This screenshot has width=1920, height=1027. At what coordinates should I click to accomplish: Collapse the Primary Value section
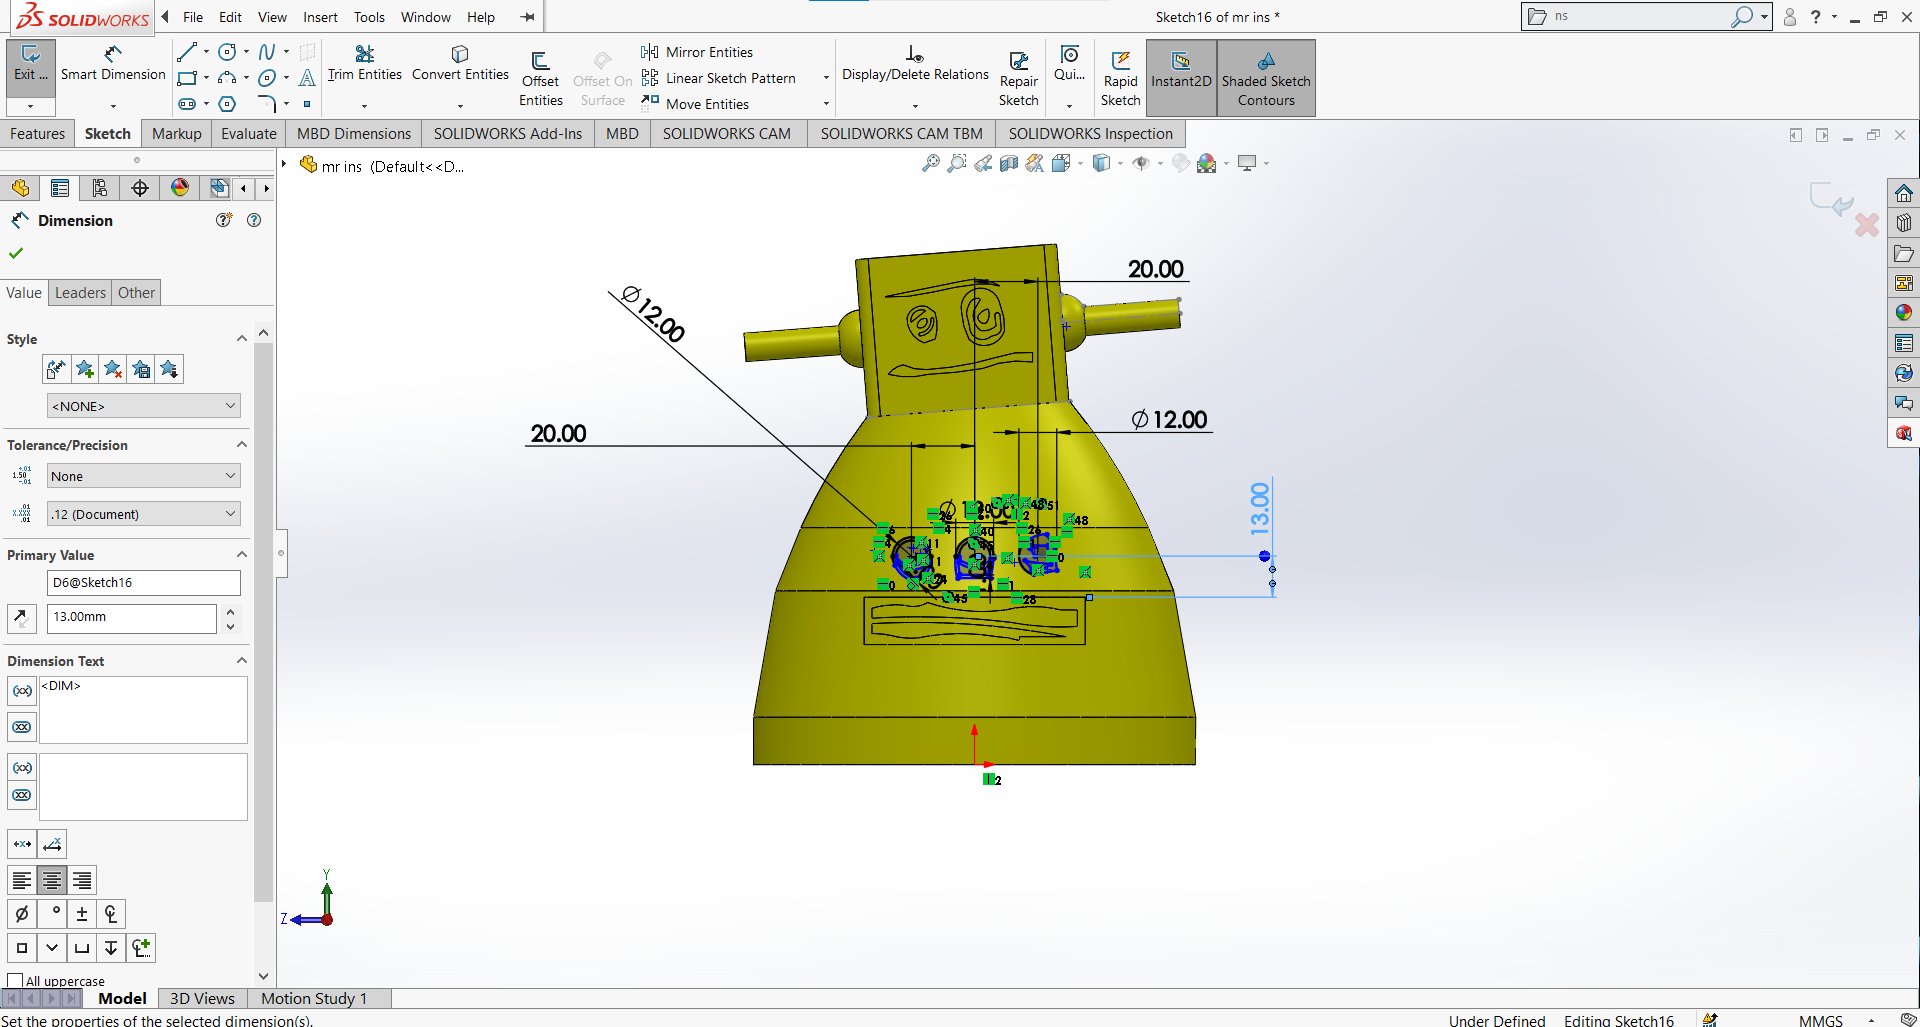241,554
